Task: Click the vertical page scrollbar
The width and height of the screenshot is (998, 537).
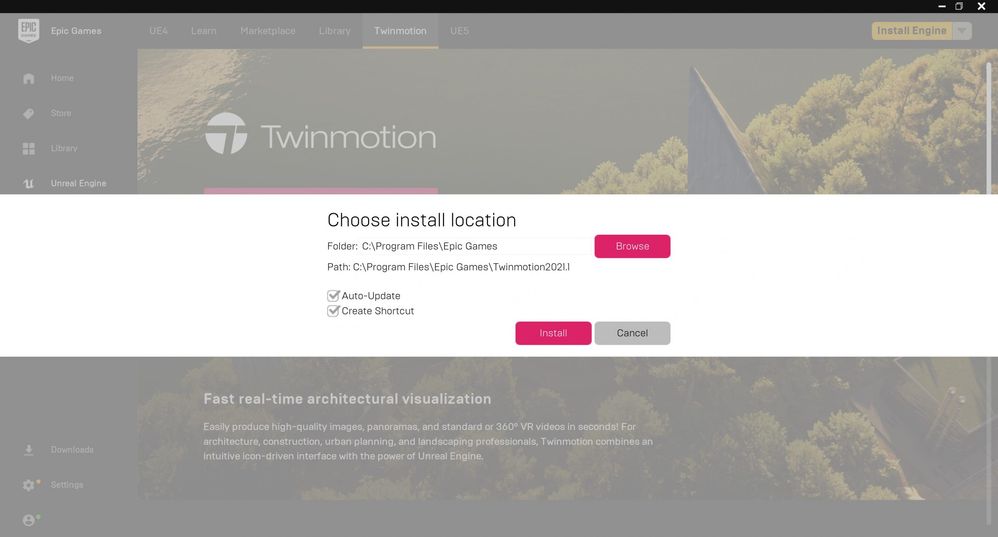Action: [988, 127]
